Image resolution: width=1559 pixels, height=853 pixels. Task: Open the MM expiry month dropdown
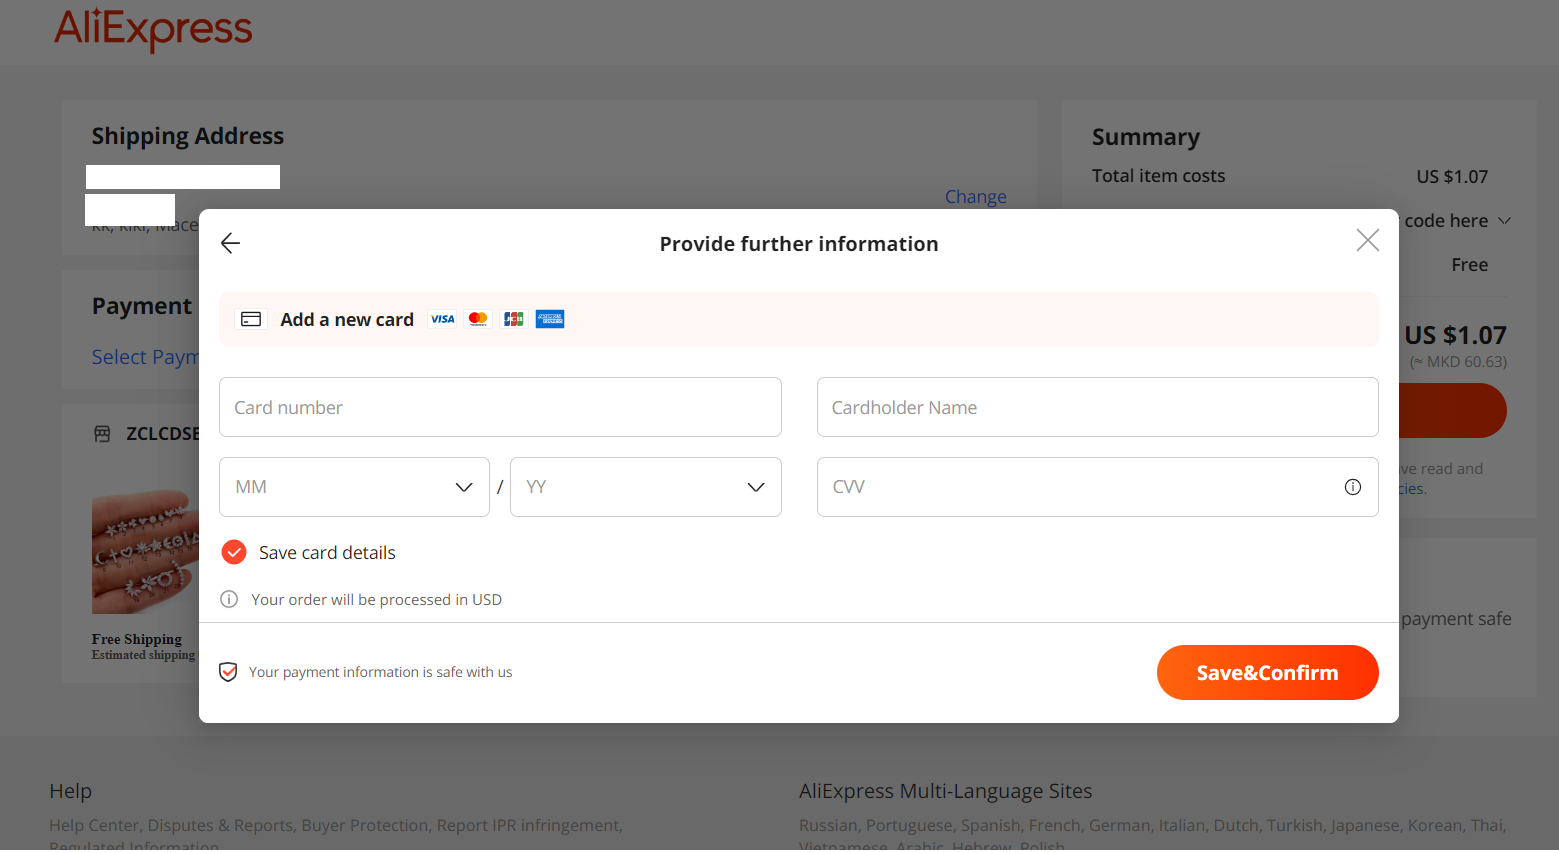click(354, 487)
